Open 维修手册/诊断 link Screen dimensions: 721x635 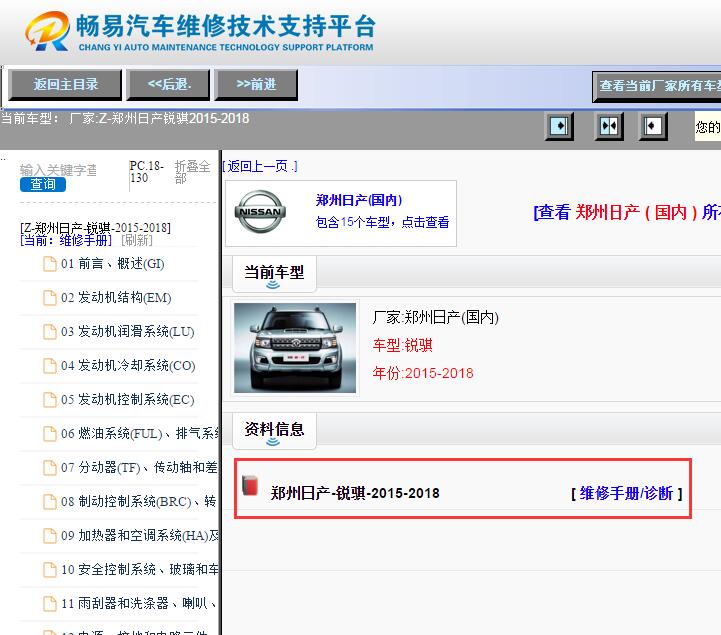coord(627,493)
